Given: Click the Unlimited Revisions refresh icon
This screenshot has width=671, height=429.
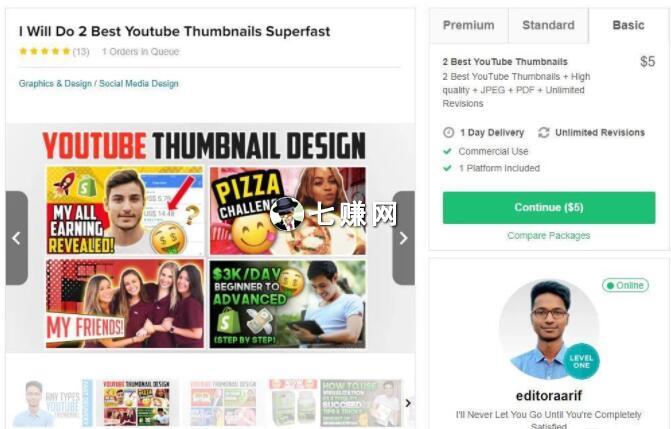Looking at the screenshot, I should coord(543,133).
